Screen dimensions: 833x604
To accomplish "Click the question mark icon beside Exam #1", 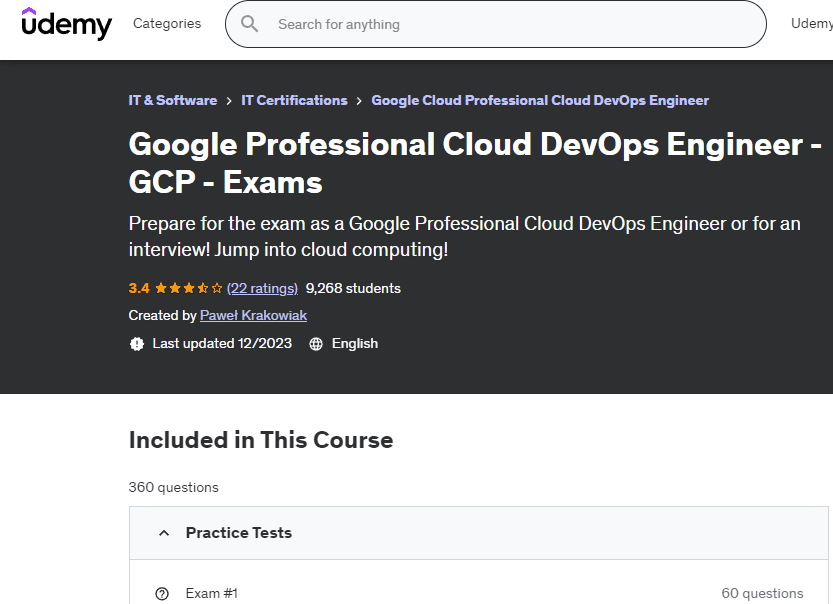I will coord(162,593).
